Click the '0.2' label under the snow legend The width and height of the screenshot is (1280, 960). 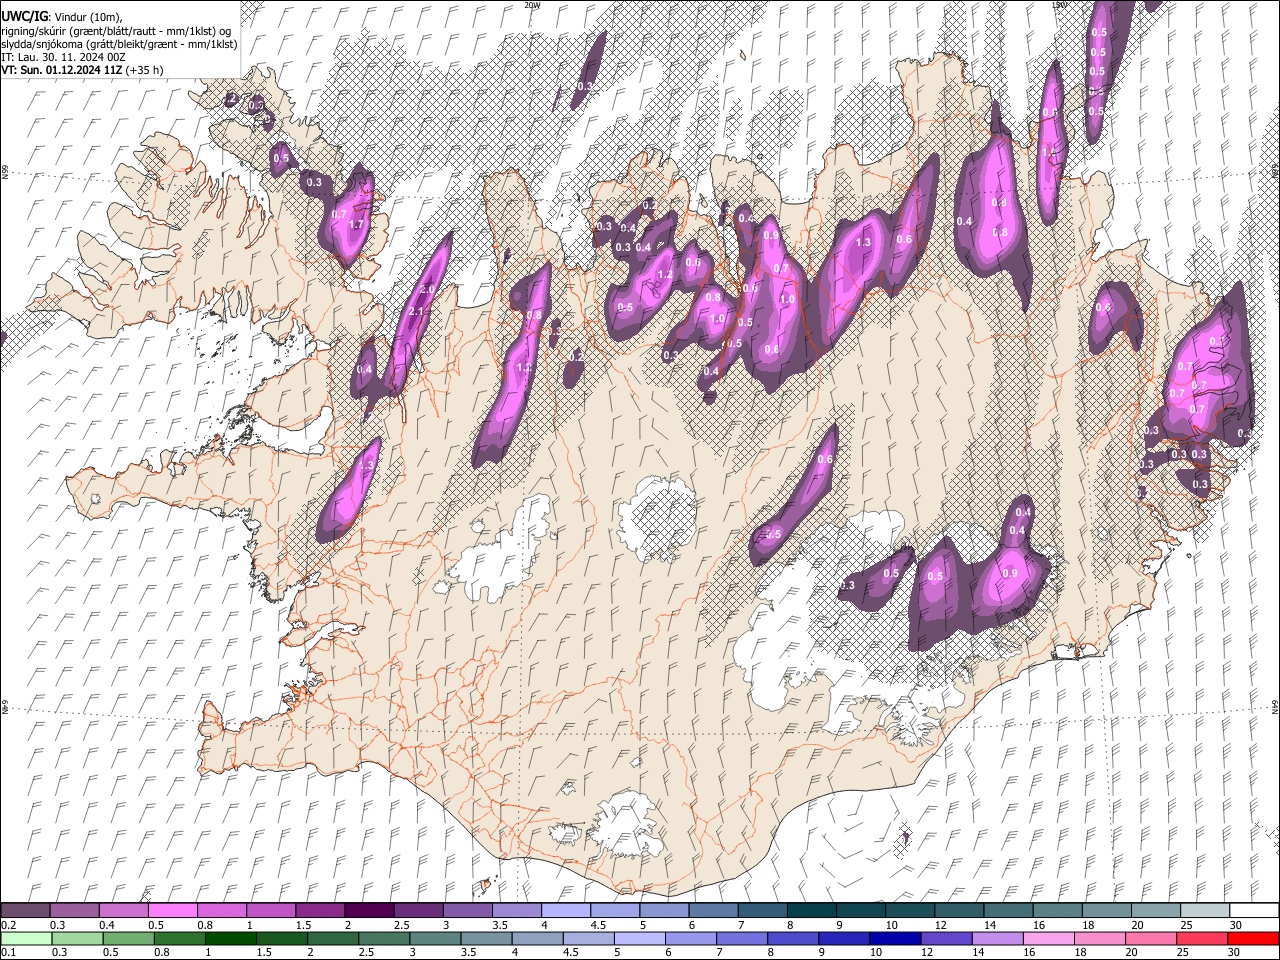[7, 925]
